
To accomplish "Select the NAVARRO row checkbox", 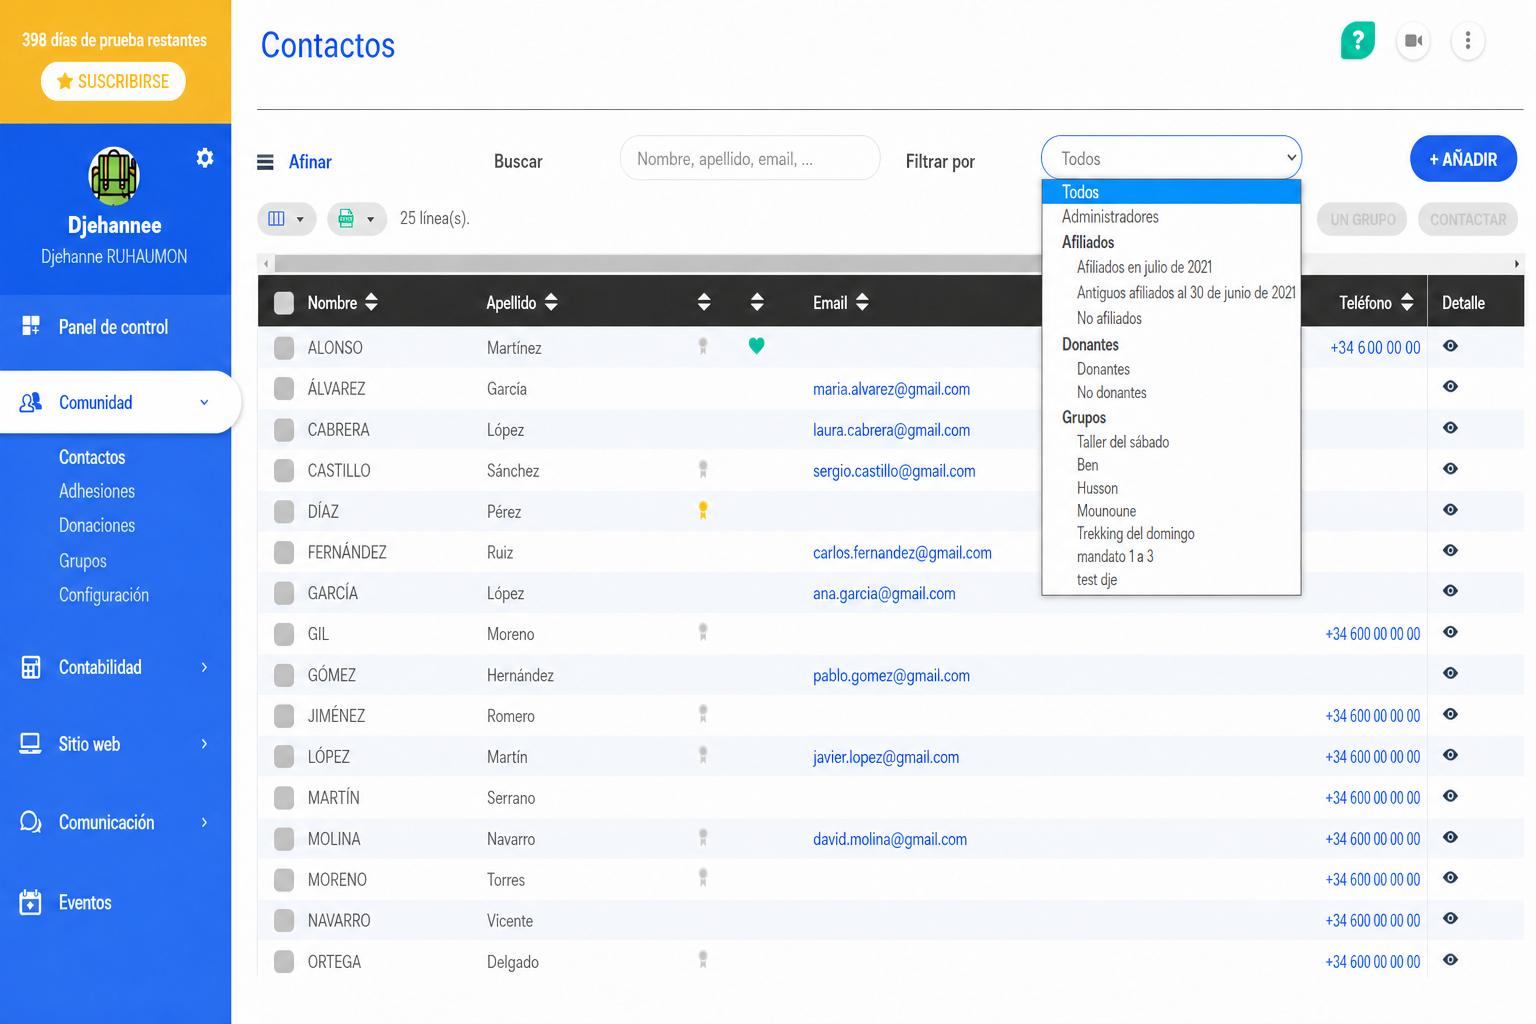I will [284, 921].
